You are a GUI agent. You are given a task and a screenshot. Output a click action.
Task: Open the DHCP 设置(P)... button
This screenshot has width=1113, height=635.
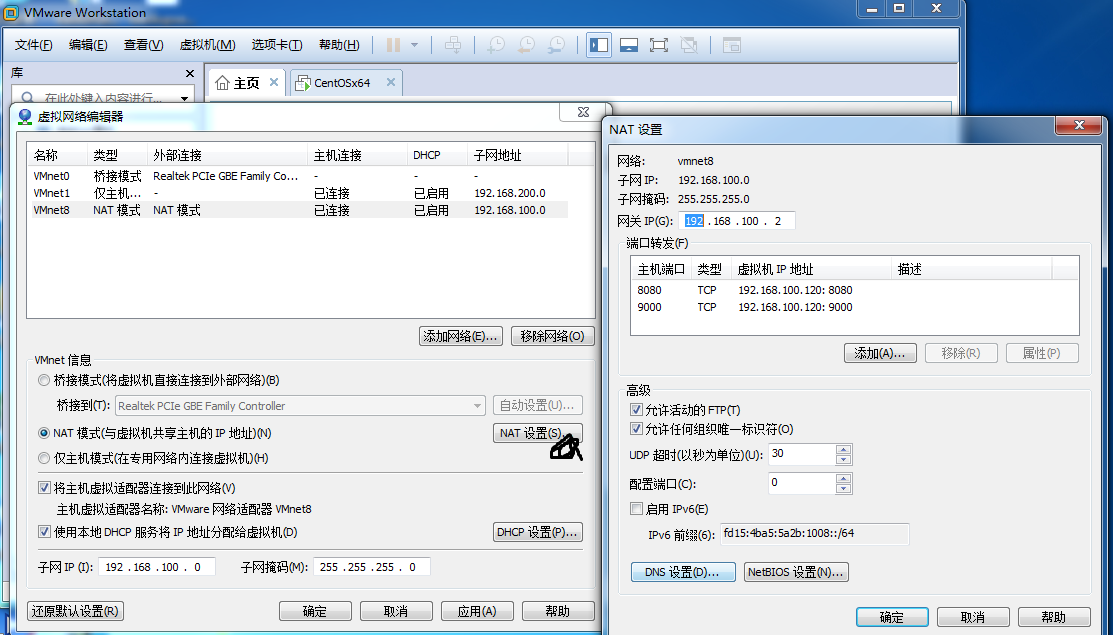coord(537,532)
